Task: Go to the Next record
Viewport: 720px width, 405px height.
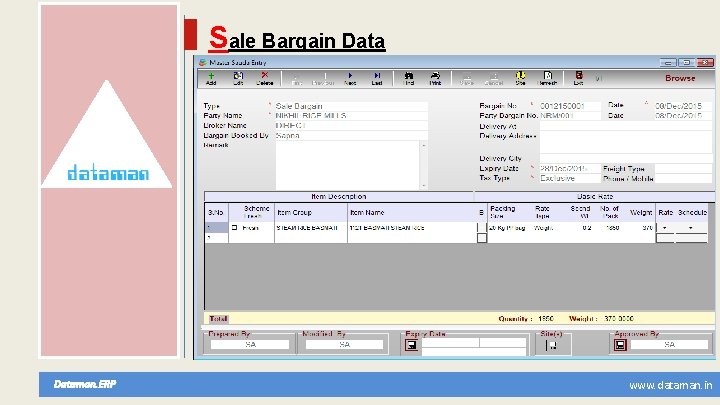Action: (350, 79)
